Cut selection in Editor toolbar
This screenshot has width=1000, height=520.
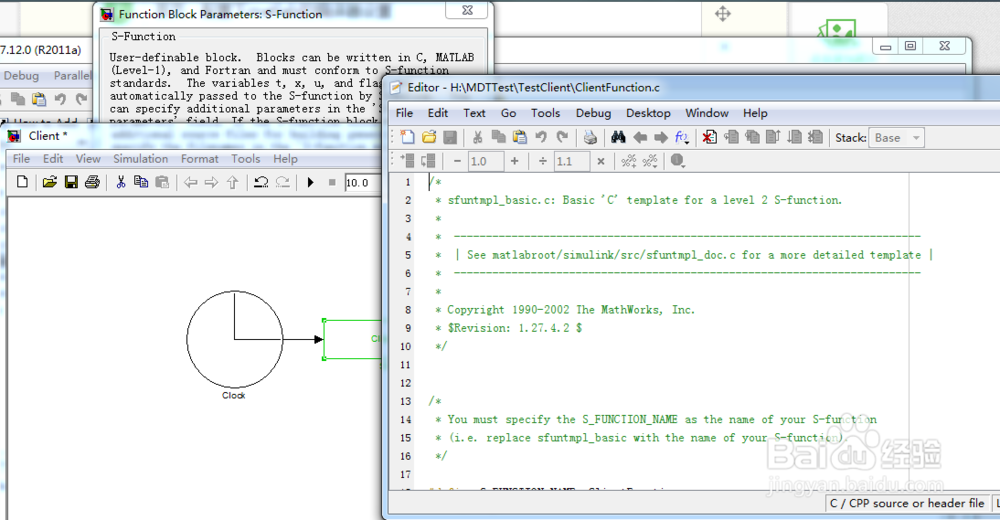tap(477, 137)
